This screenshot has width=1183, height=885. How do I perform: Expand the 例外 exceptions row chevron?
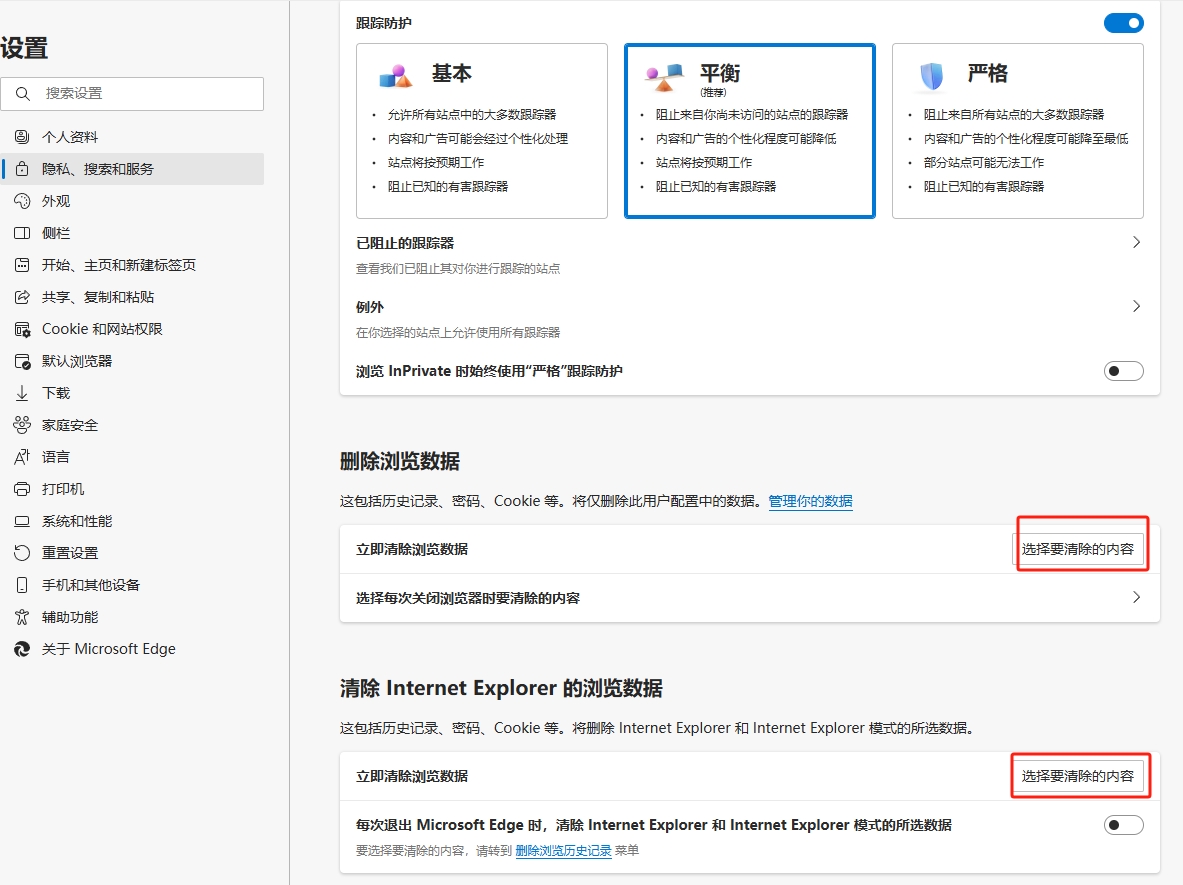[x=1135, y=307]
